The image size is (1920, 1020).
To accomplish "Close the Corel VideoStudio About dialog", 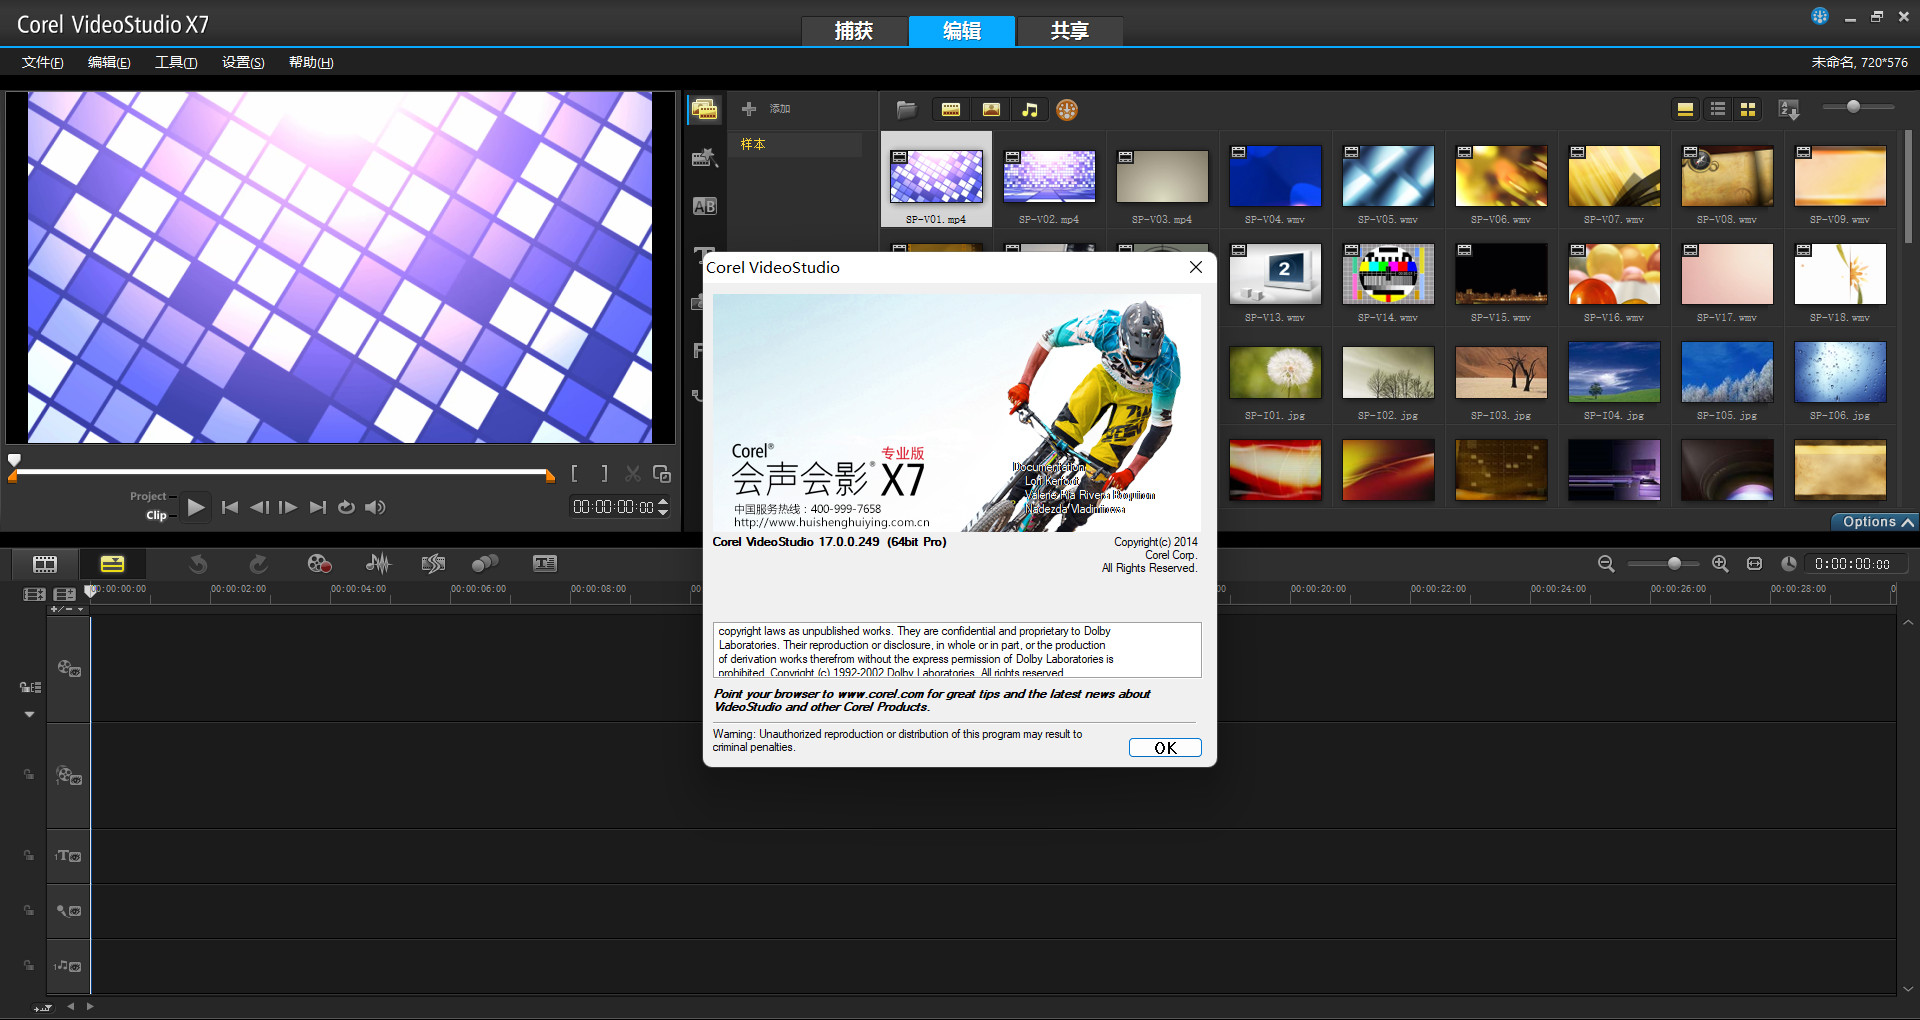I will coord(1195,267).
